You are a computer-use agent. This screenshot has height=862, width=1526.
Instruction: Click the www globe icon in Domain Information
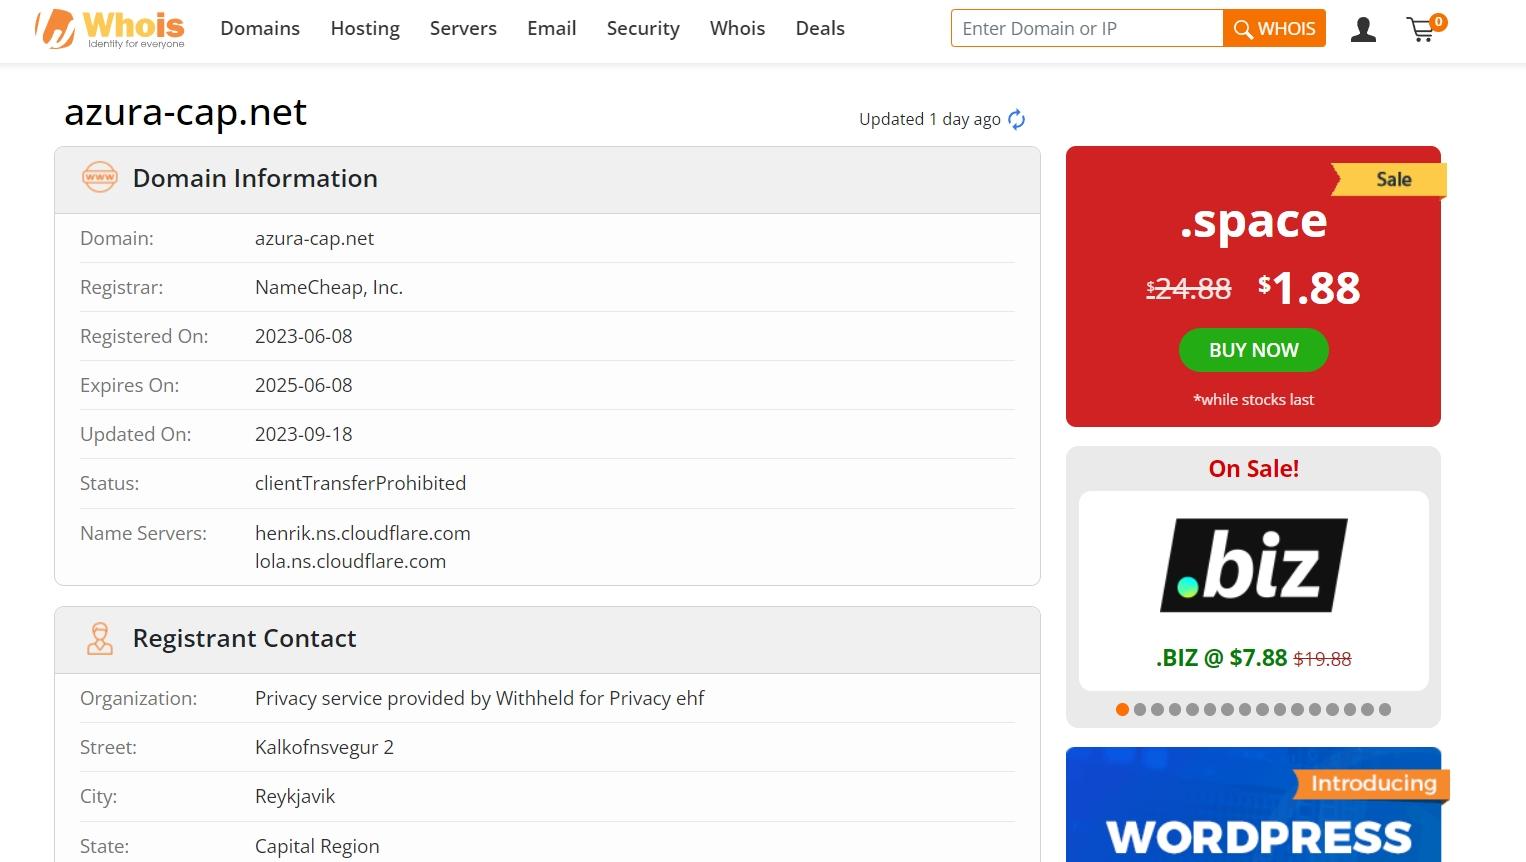pyautogui.click(x=99, y=178)
